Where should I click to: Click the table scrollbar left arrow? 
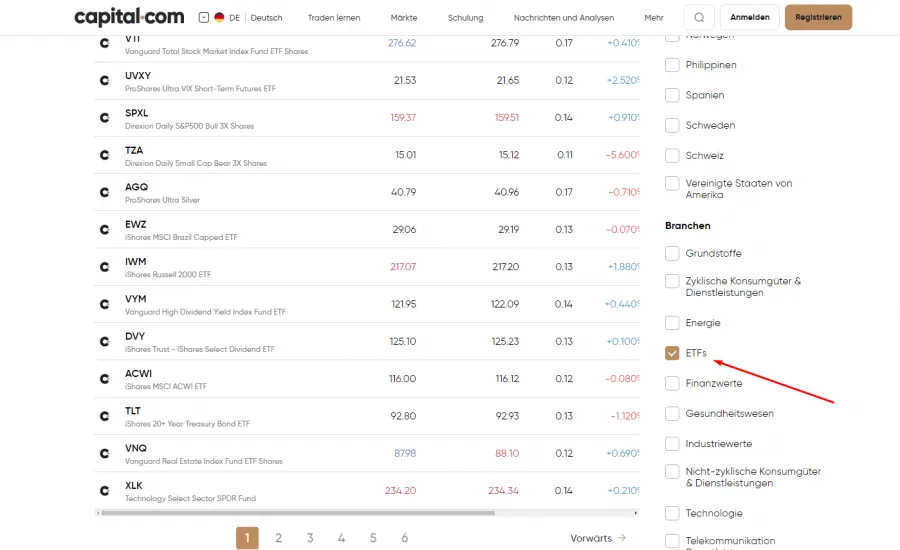pyautogui.click(x=98, y=513)
